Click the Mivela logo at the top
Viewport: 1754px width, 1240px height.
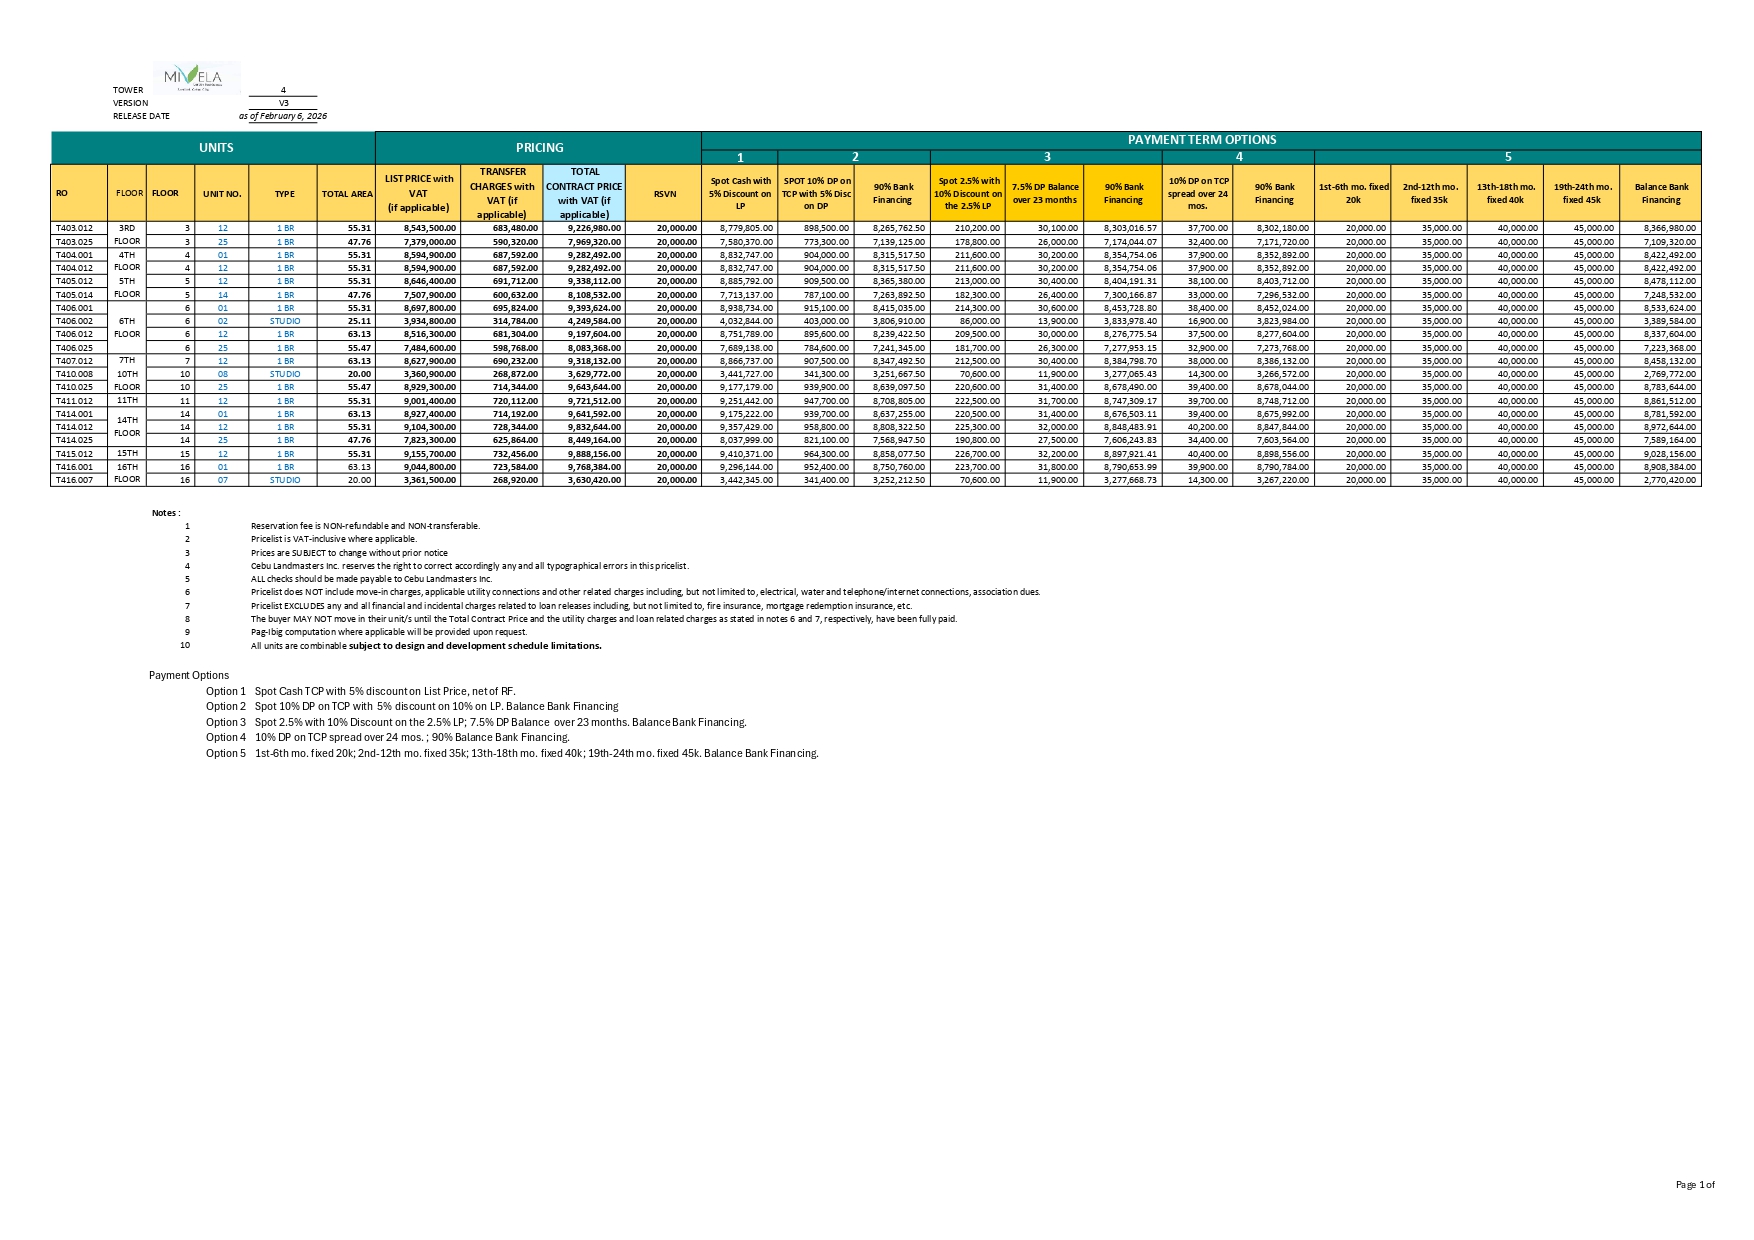197,77
